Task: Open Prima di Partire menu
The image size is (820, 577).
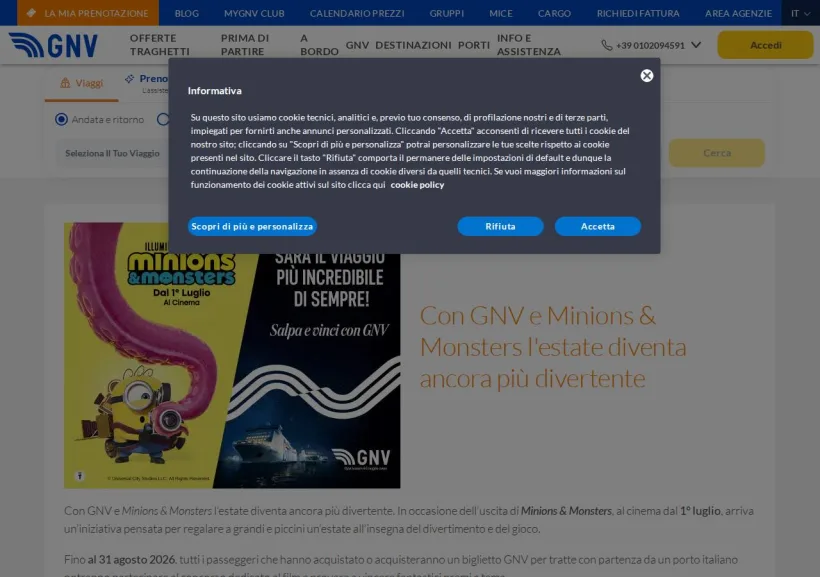Action: point(245,45)
